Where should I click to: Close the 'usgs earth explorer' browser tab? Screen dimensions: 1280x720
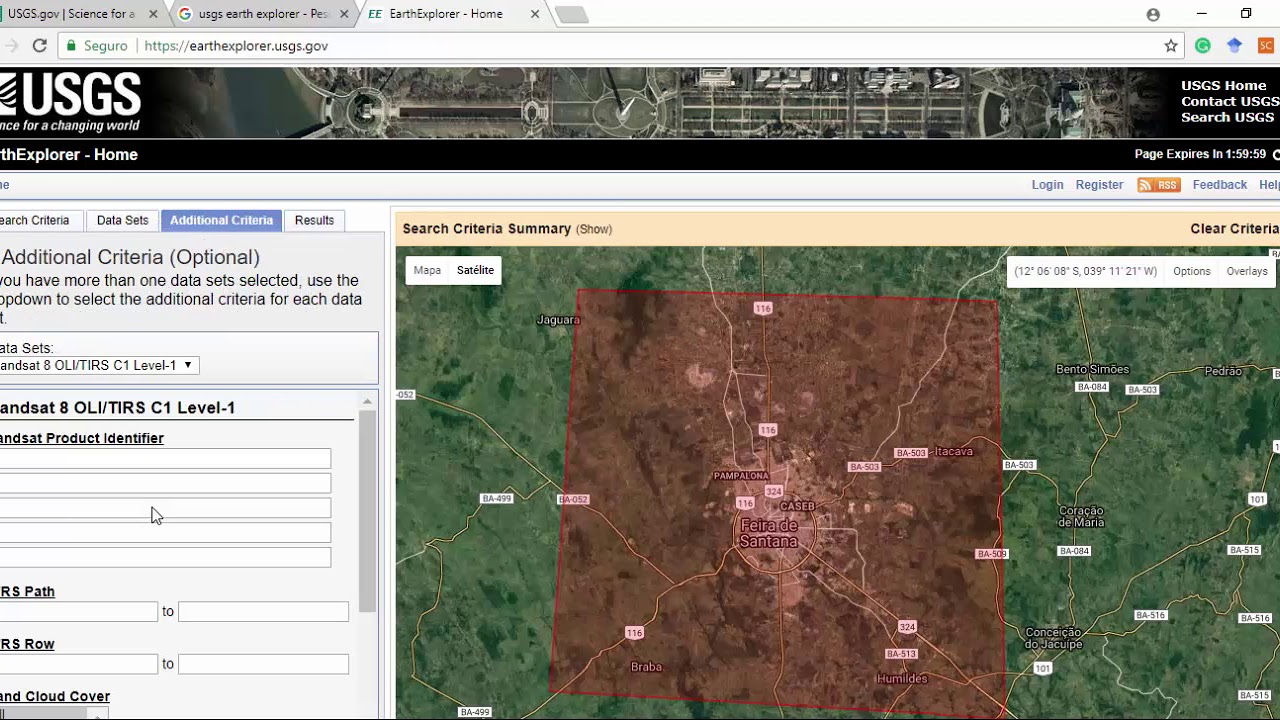tap(344, 14)
